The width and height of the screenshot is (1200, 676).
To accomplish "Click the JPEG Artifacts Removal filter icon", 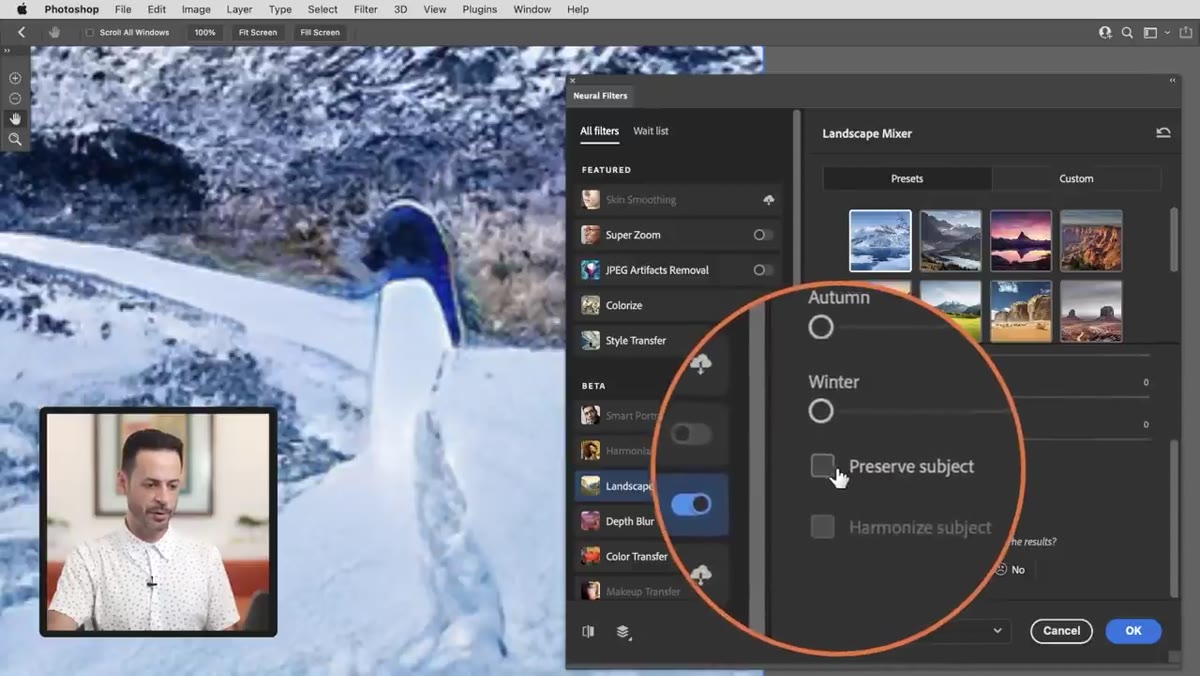I will [x=591, y=270].
